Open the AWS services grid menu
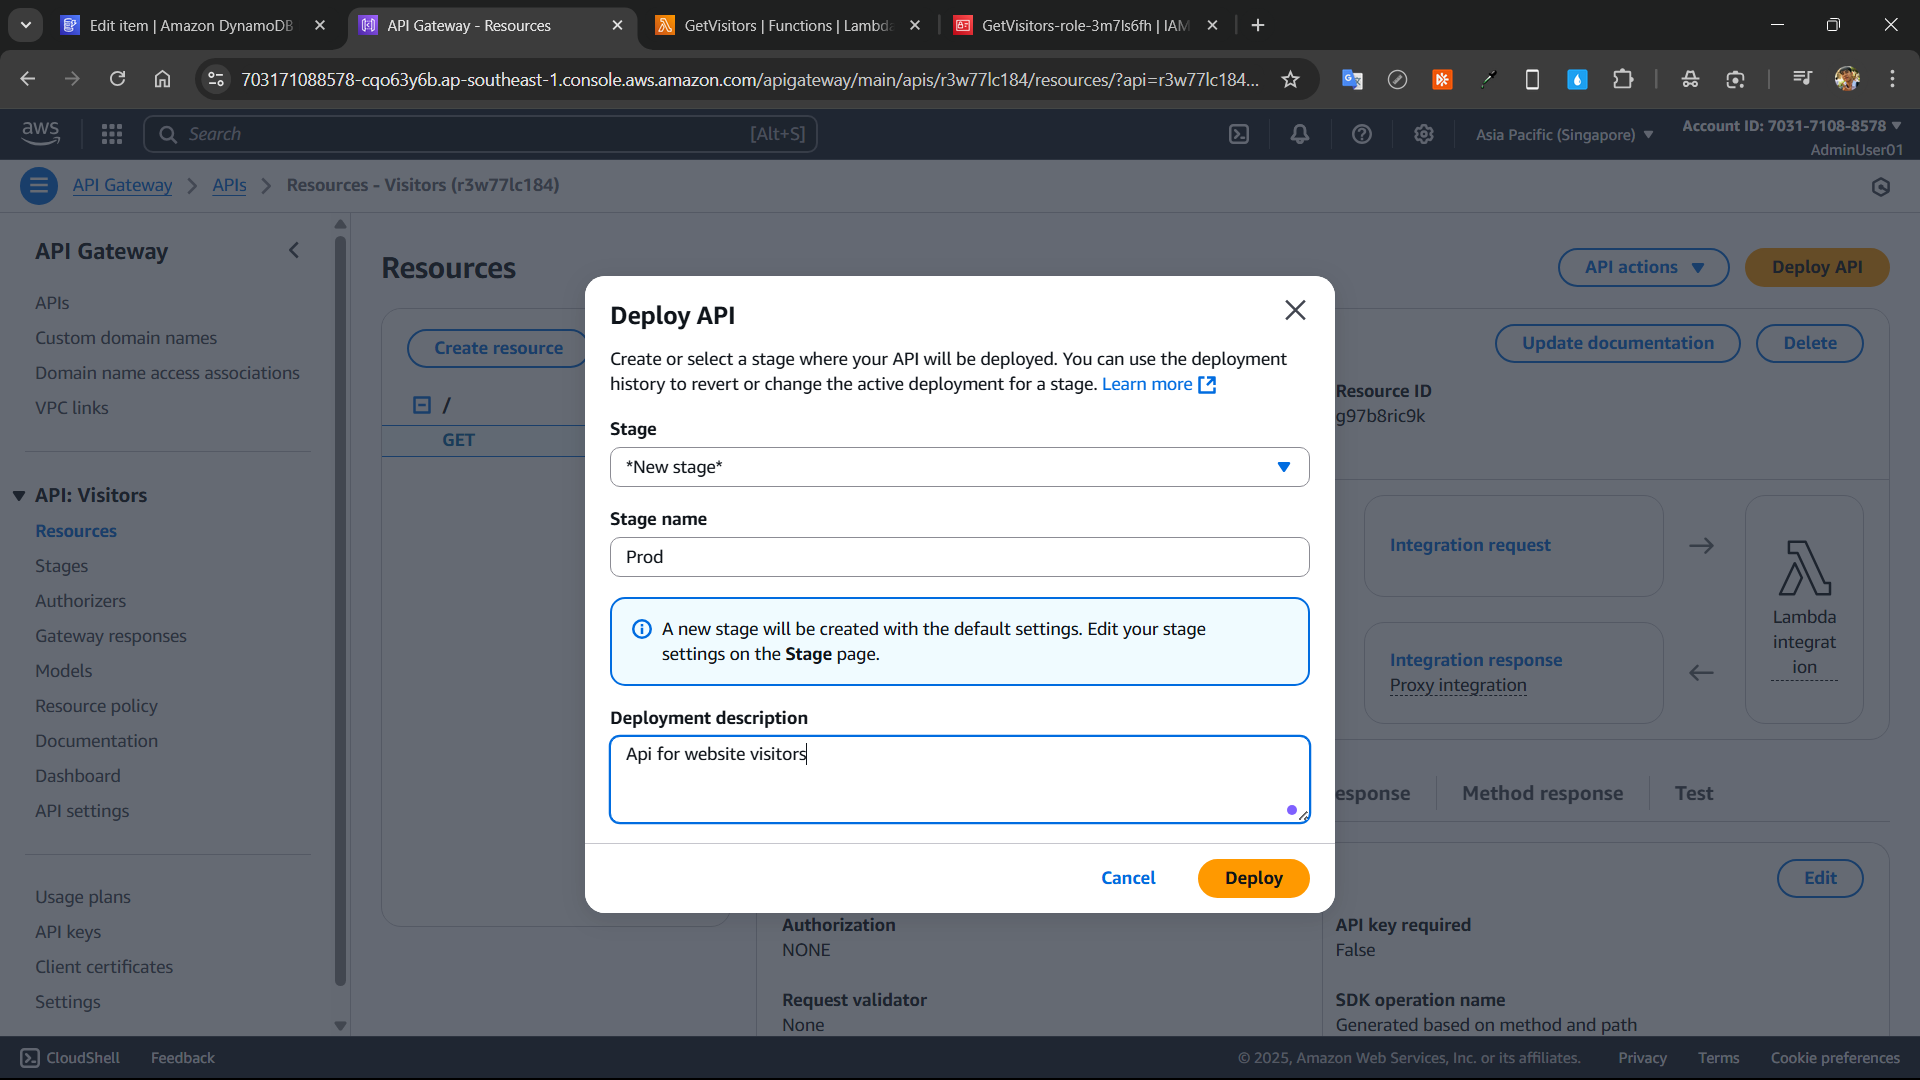The height and width of the screenshot is (1080, 1920). click(x=112, y=133)
